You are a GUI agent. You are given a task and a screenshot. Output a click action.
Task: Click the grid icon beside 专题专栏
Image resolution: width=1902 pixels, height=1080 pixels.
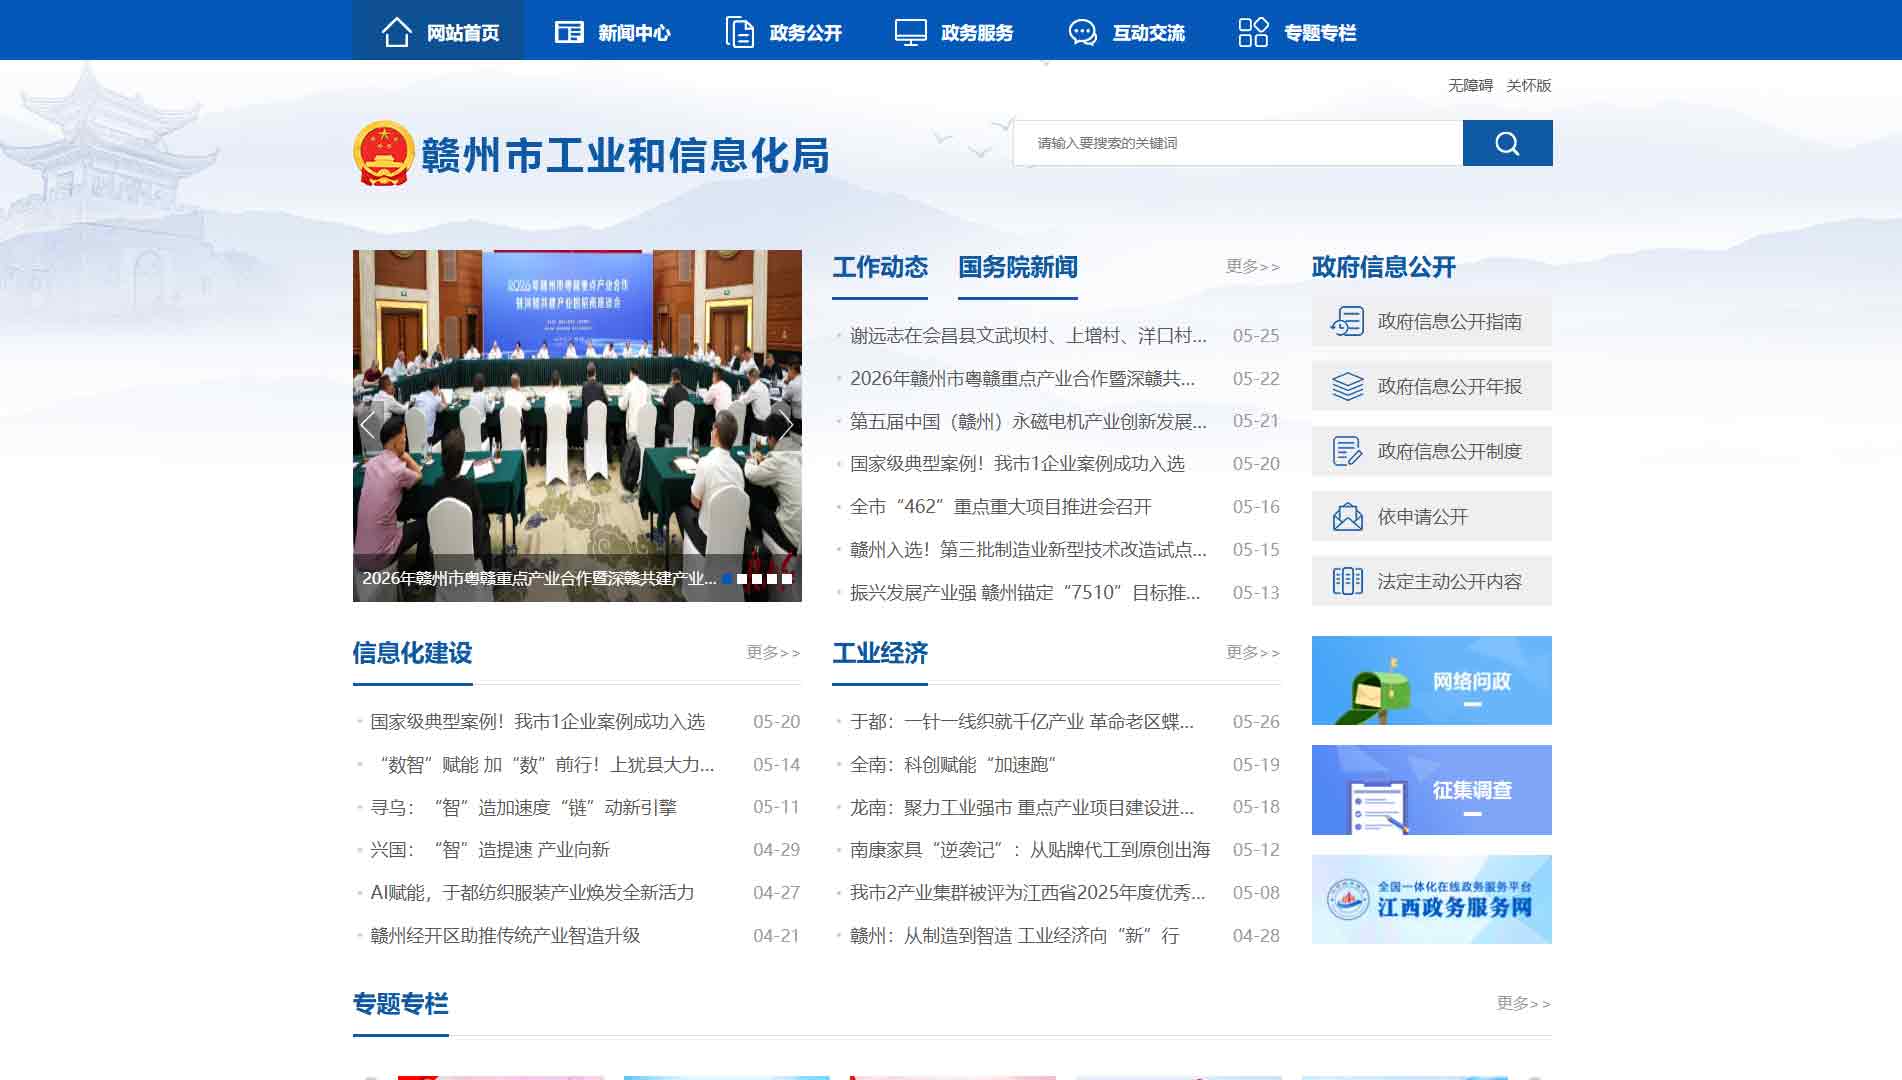[x=1253, y=32]
